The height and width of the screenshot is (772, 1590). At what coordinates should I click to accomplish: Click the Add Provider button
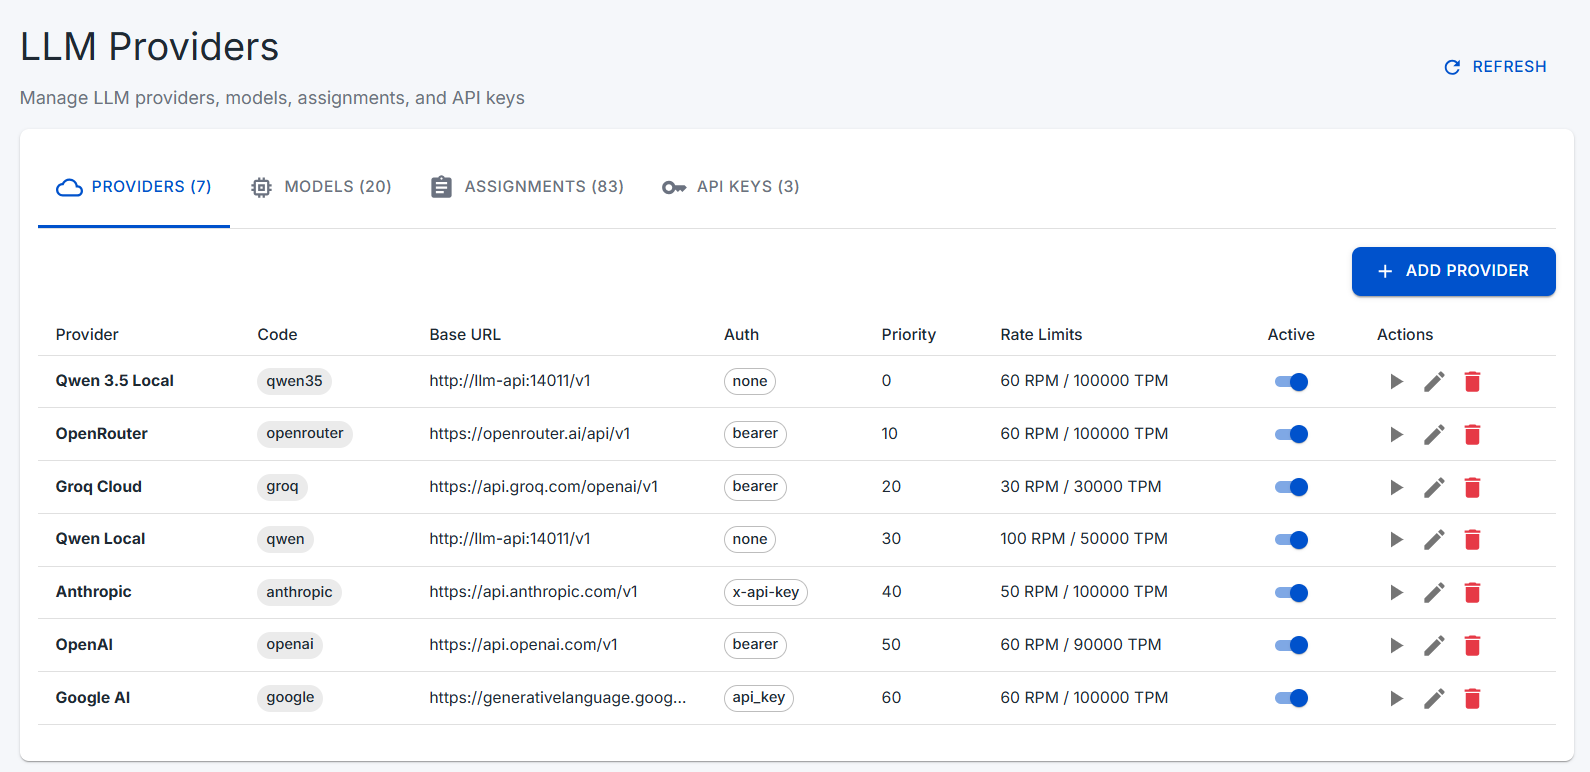click(x=1454, y=271)
